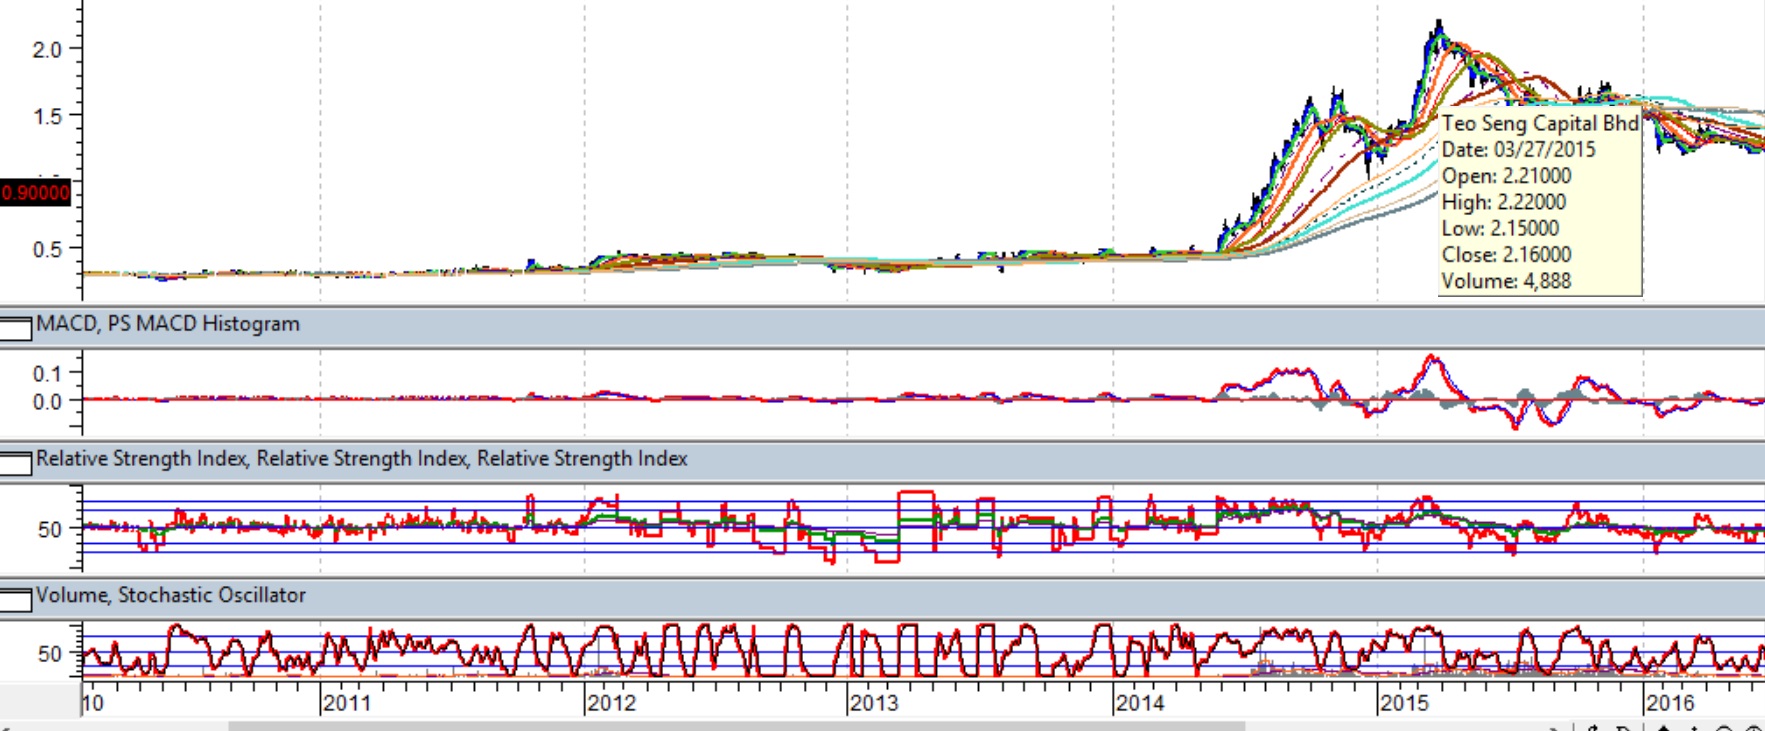This screenshot has height=731, width=1765.
Task: Maximize the MACD pane using its window icon
Action: [16, 328]
